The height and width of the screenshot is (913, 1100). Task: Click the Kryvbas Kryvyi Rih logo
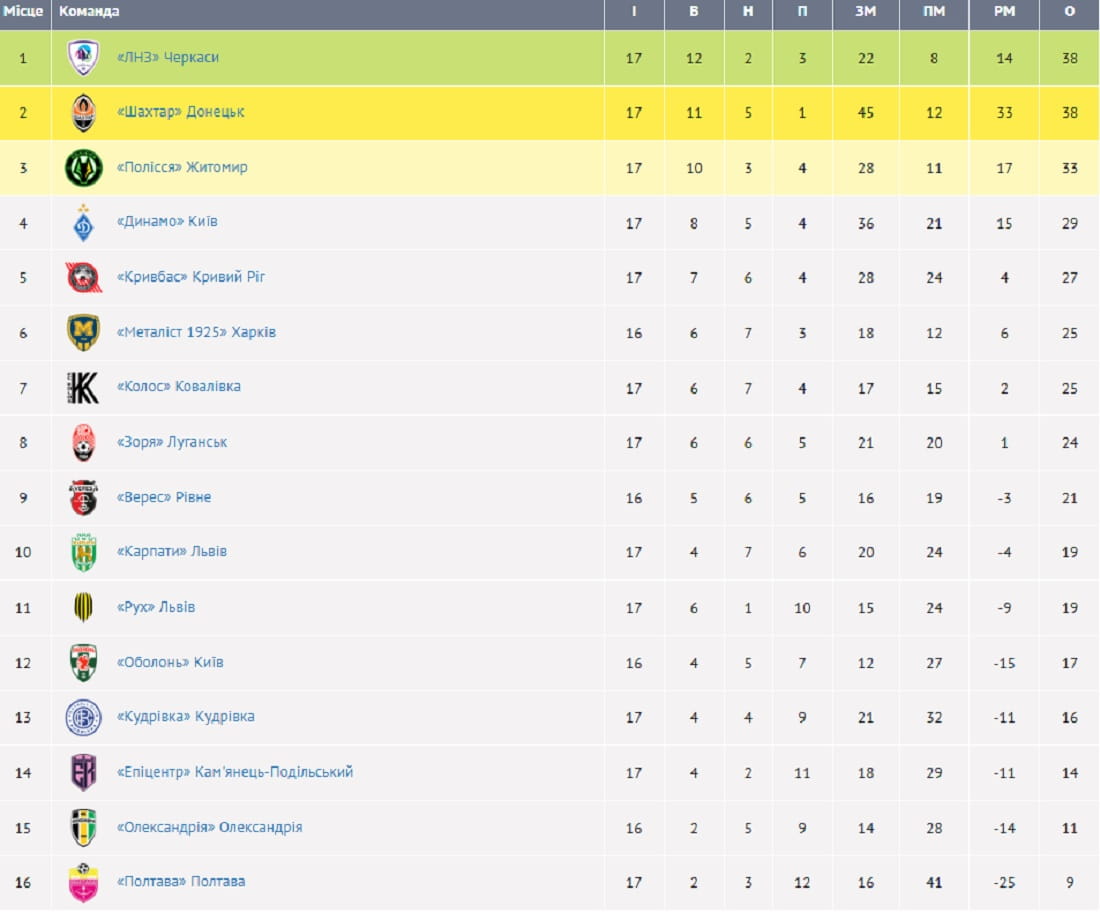(x=84, y=277)
